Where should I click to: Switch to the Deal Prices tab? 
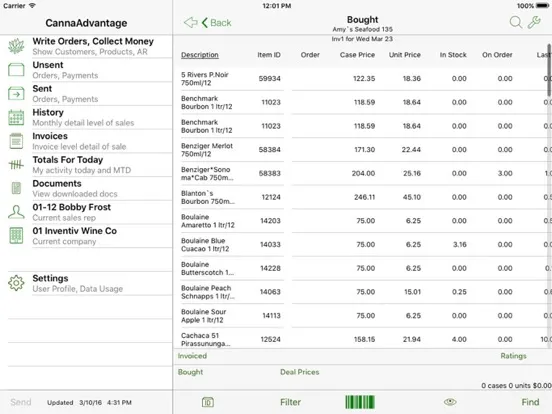click(x=300, y=372)
